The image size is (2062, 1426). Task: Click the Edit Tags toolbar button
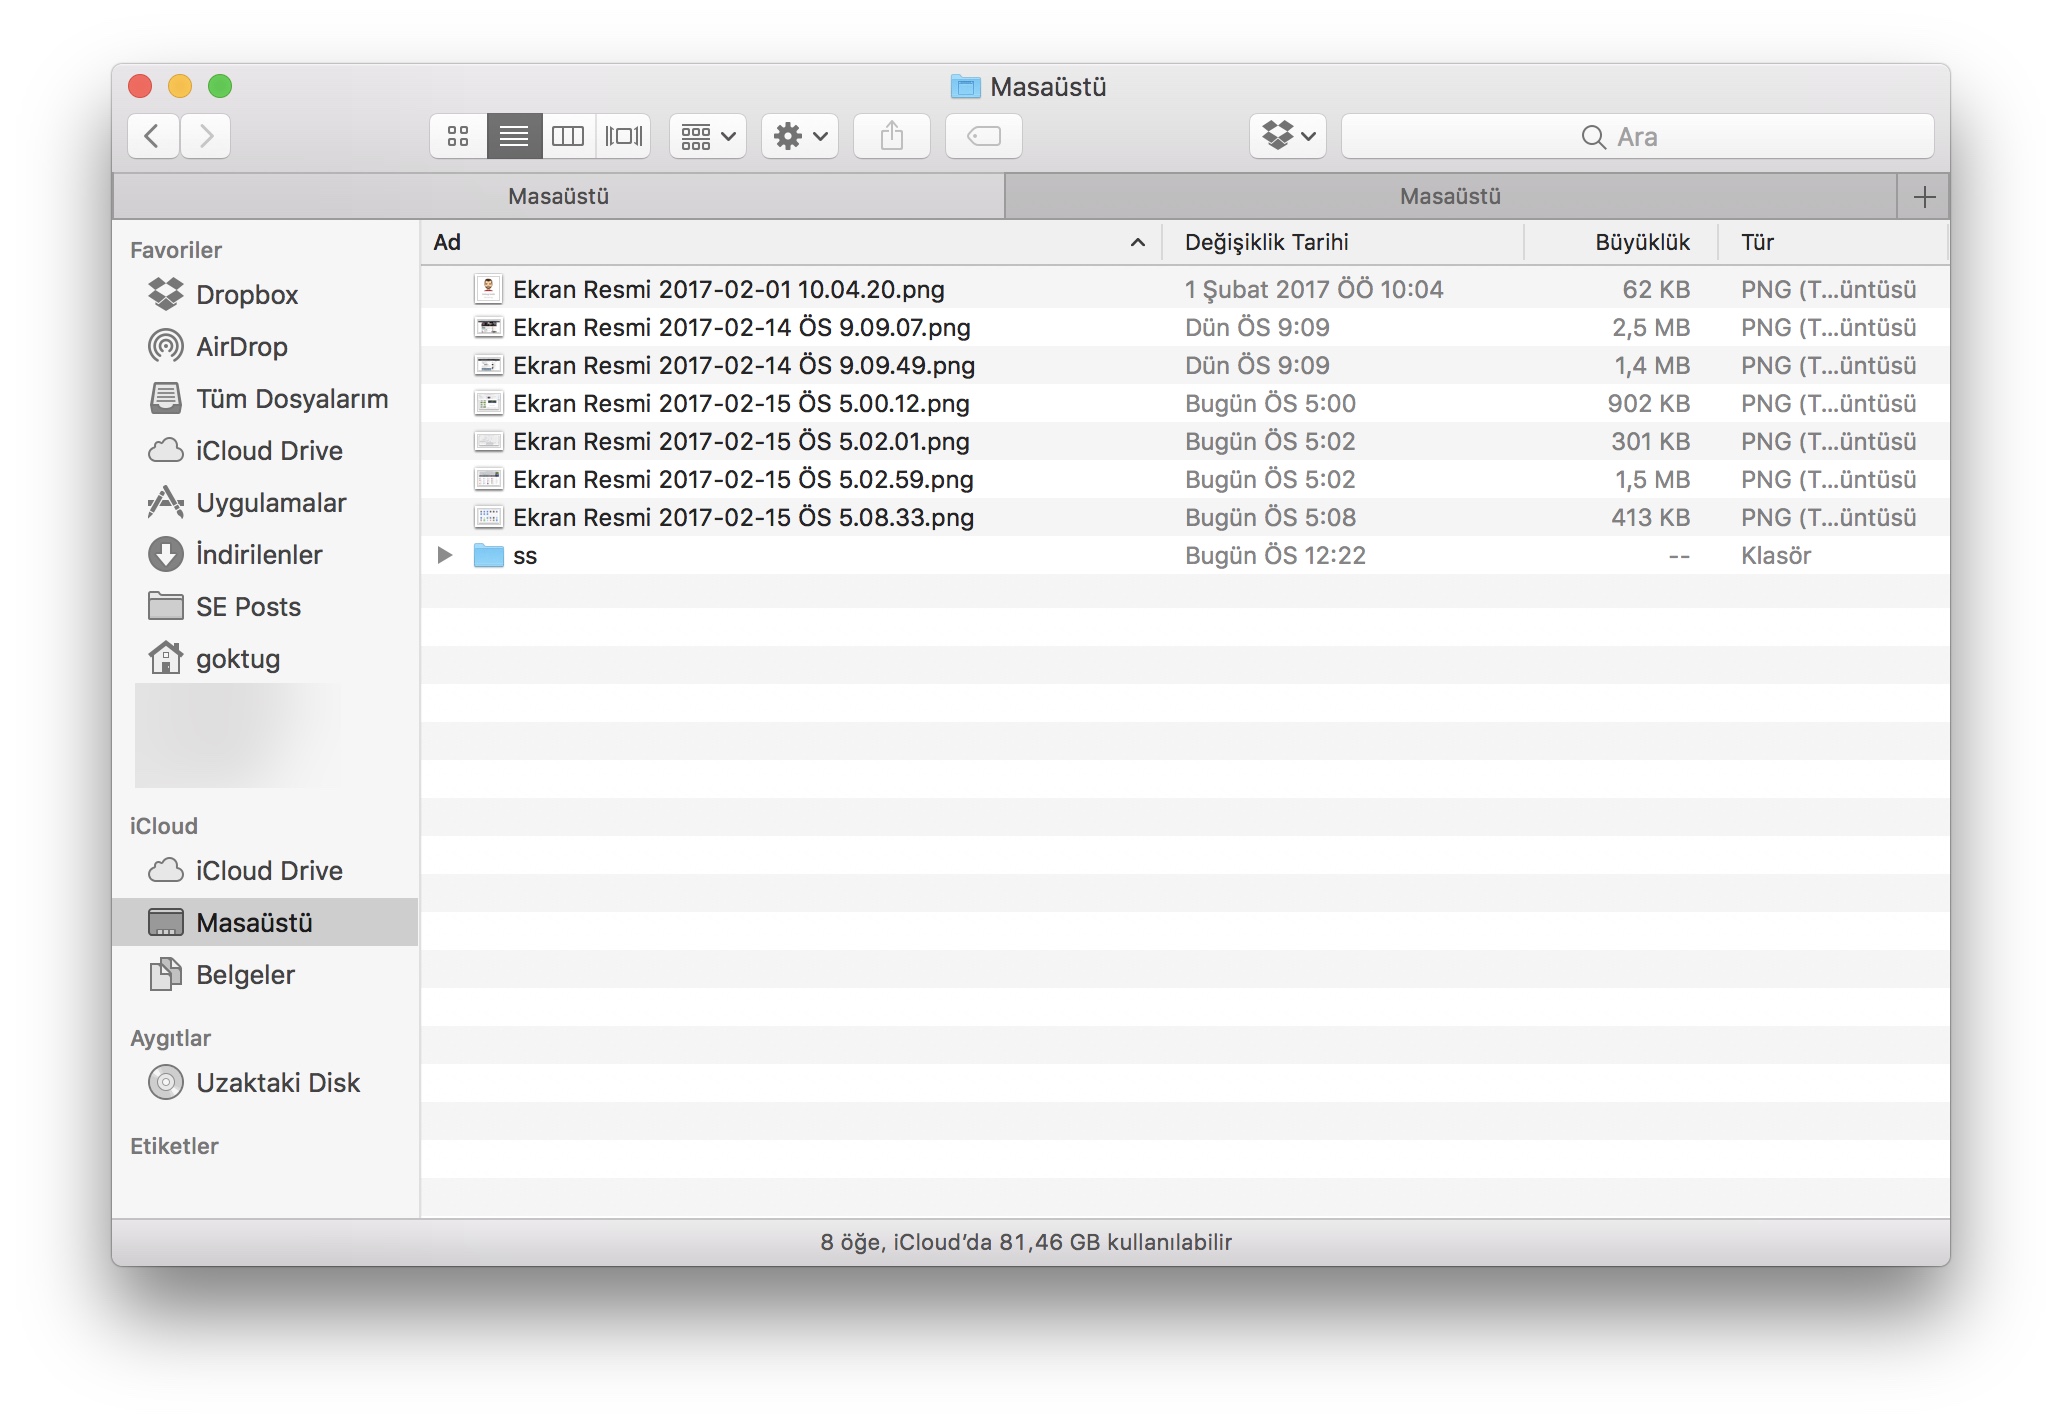(983, 136)
